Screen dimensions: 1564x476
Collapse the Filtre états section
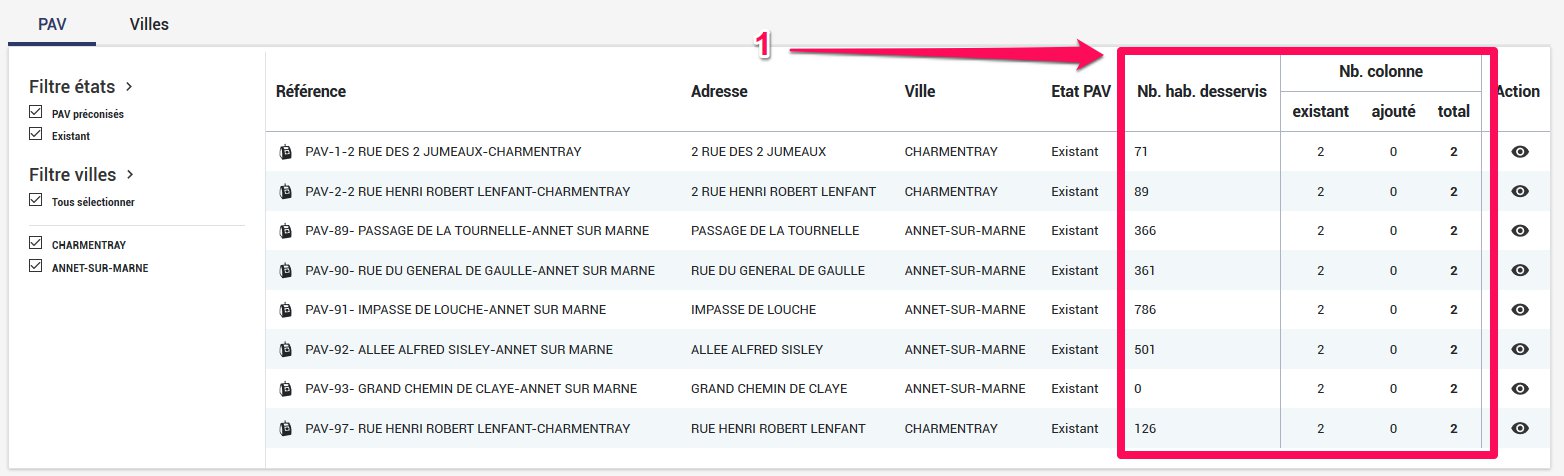pyautogui.click(x=129, y=87)
